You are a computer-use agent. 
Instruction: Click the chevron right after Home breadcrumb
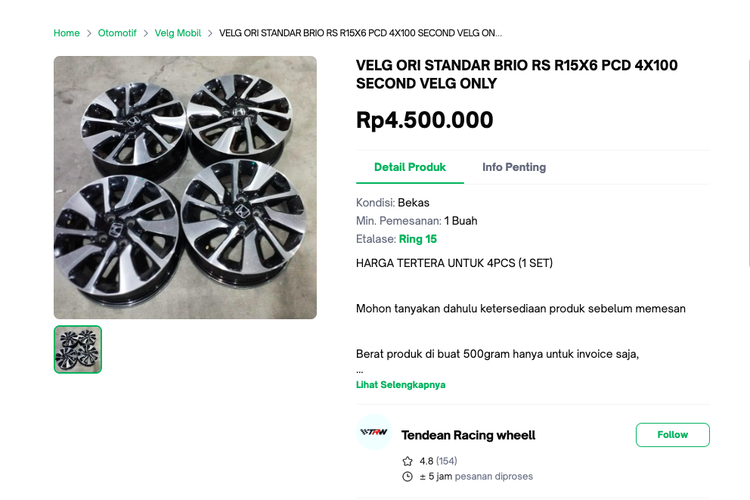click(89, 33)
